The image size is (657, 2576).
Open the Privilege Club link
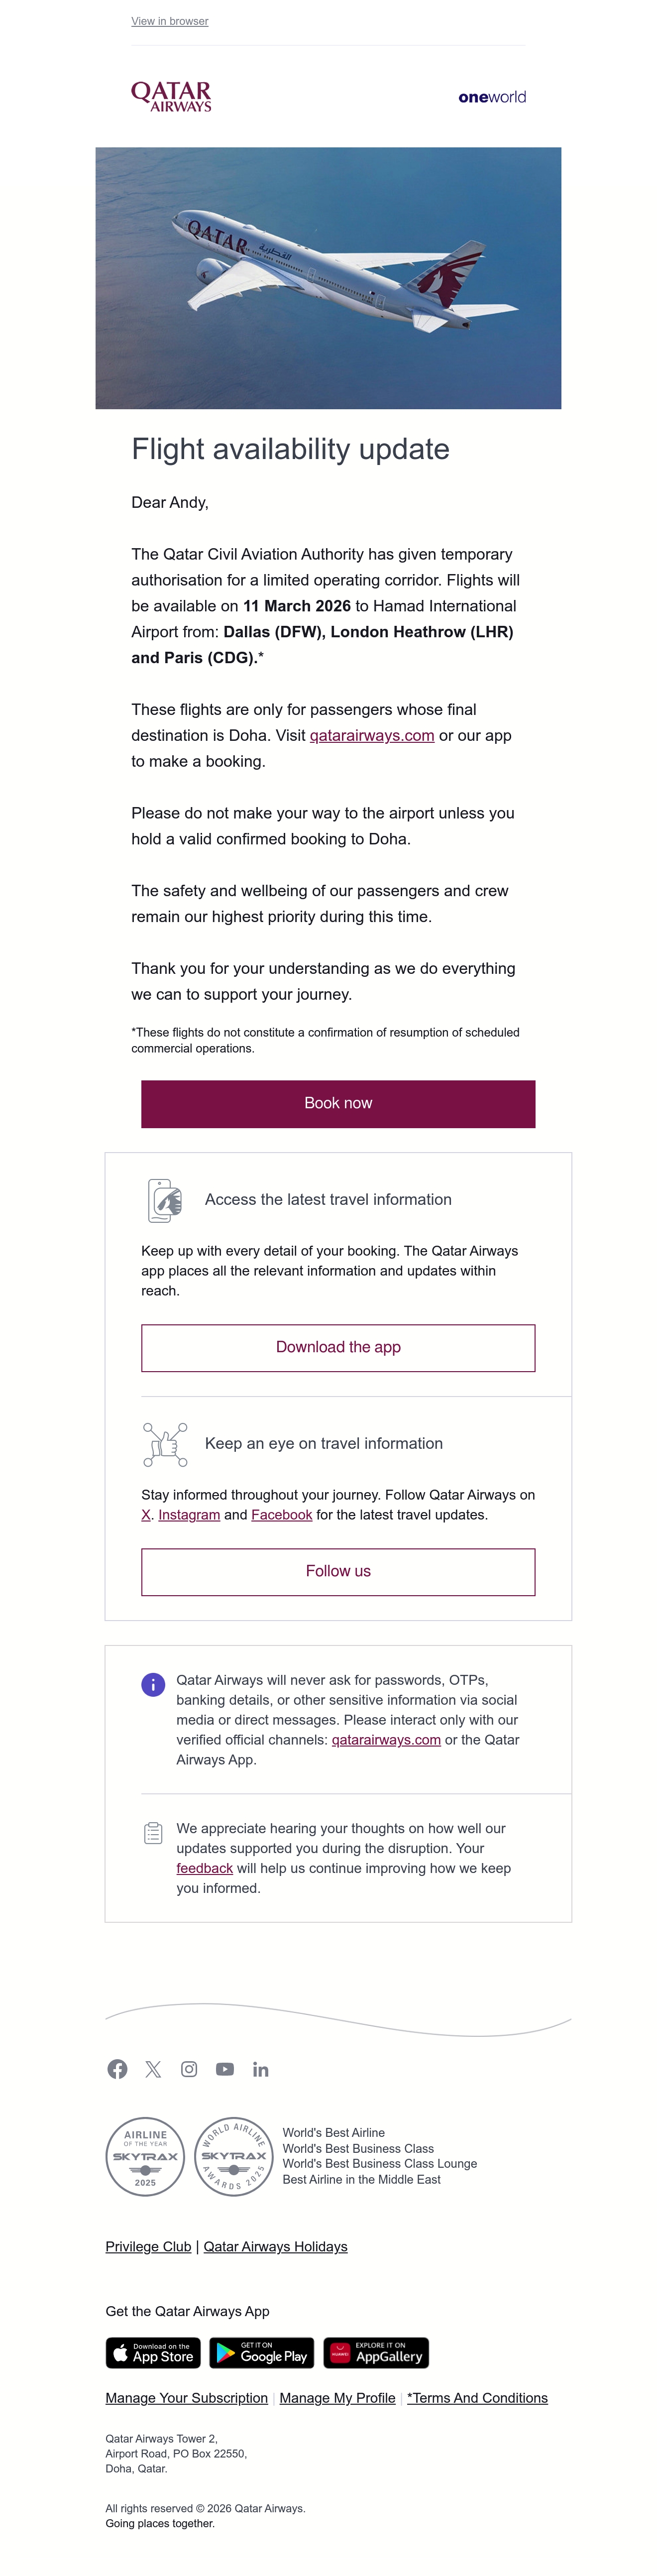[x=148, y=2246]
